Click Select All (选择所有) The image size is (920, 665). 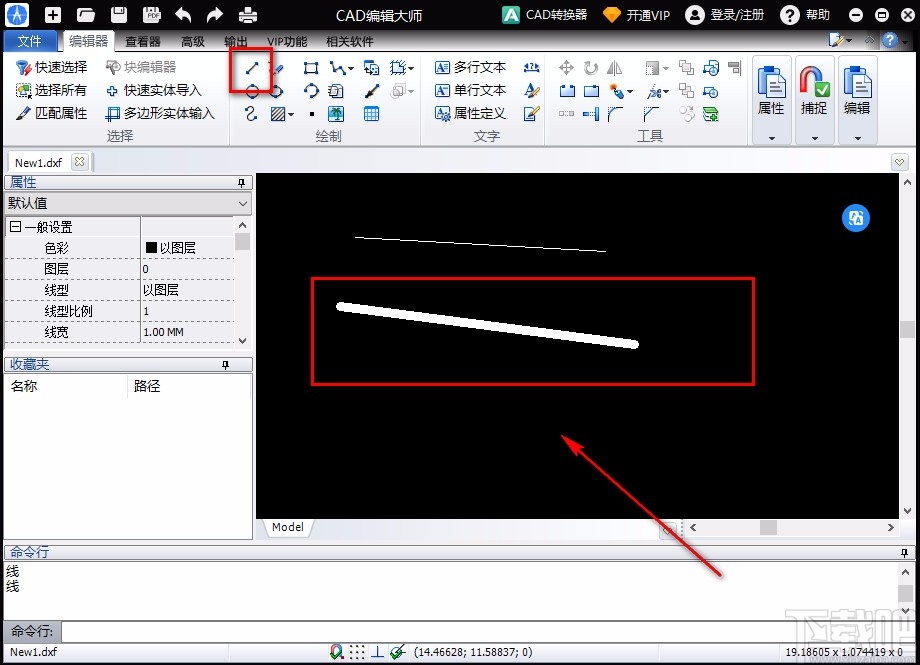[x=51, y=90]
